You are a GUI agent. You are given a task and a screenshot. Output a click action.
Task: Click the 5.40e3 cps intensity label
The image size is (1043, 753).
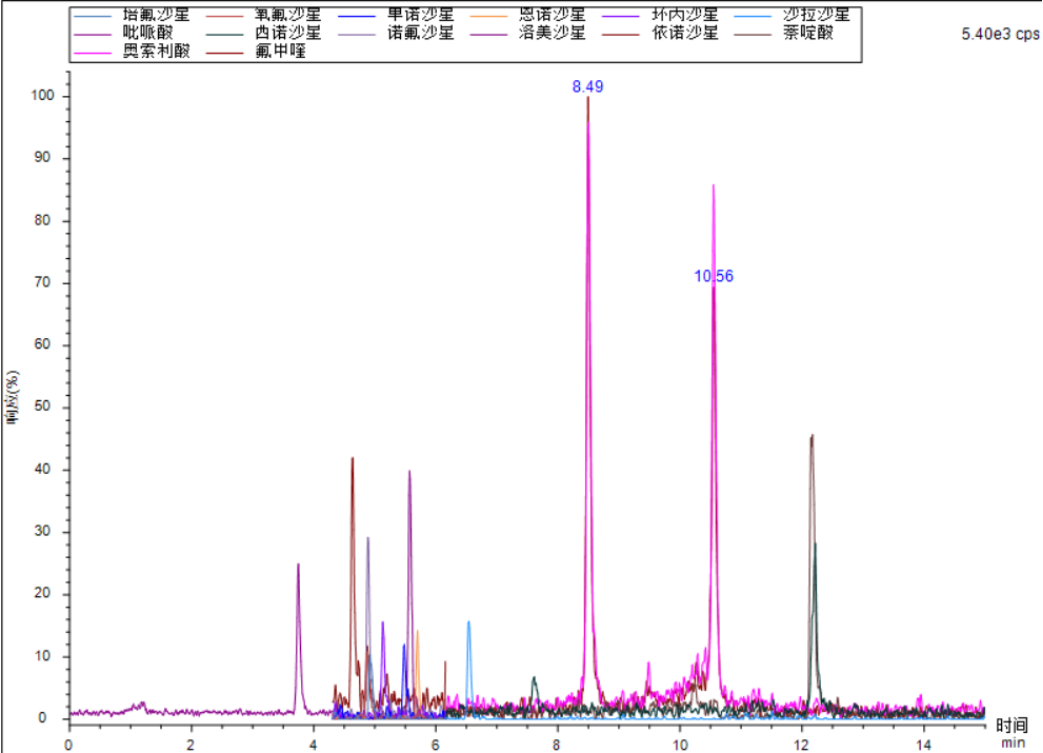998,34
